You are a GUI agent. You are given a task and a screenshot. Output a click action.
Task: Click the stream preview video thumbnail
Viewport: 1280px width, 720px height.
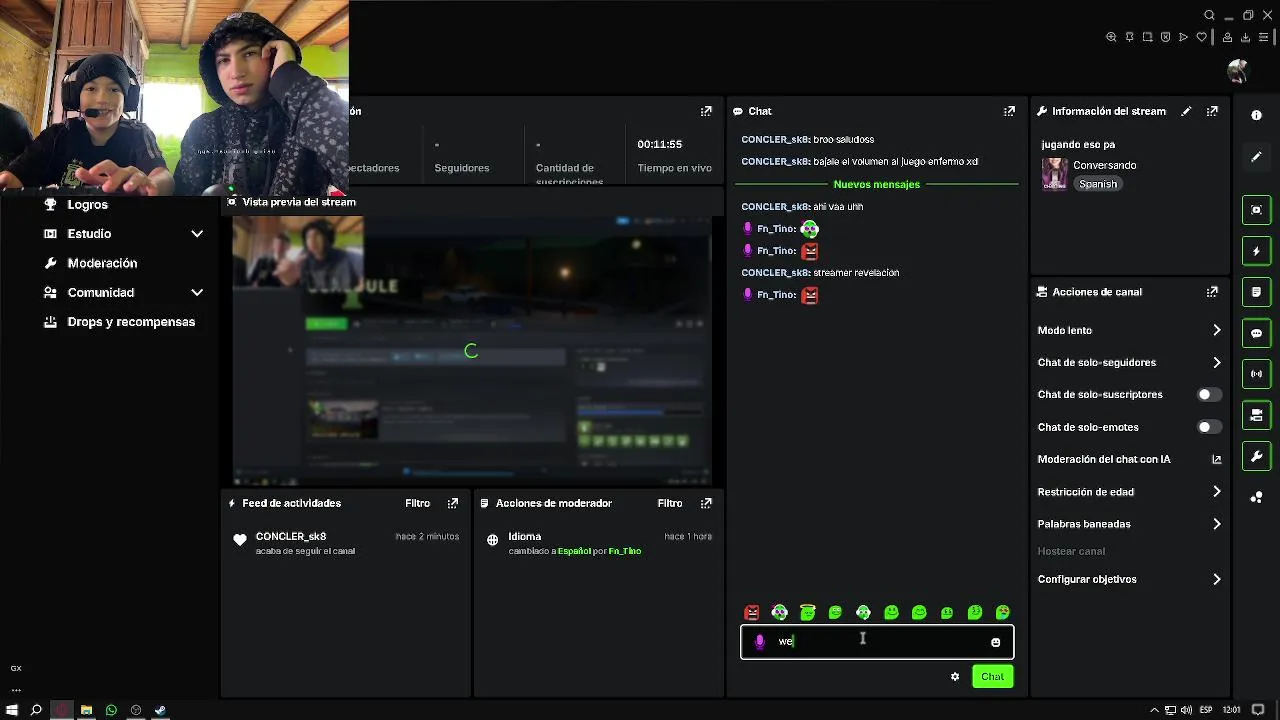(x=472, y=351)
